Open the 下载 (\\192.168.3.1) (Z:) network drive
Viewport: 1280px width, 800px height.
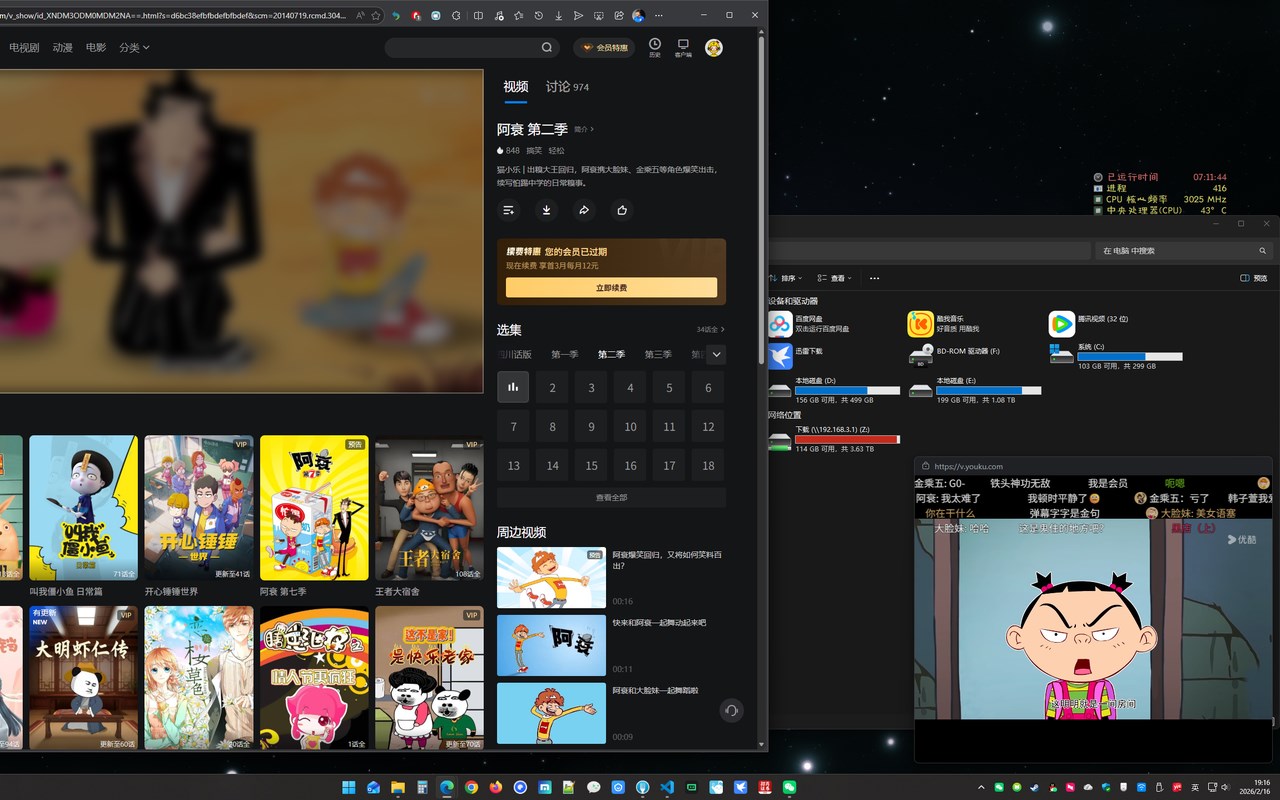[x=834, y=439]
